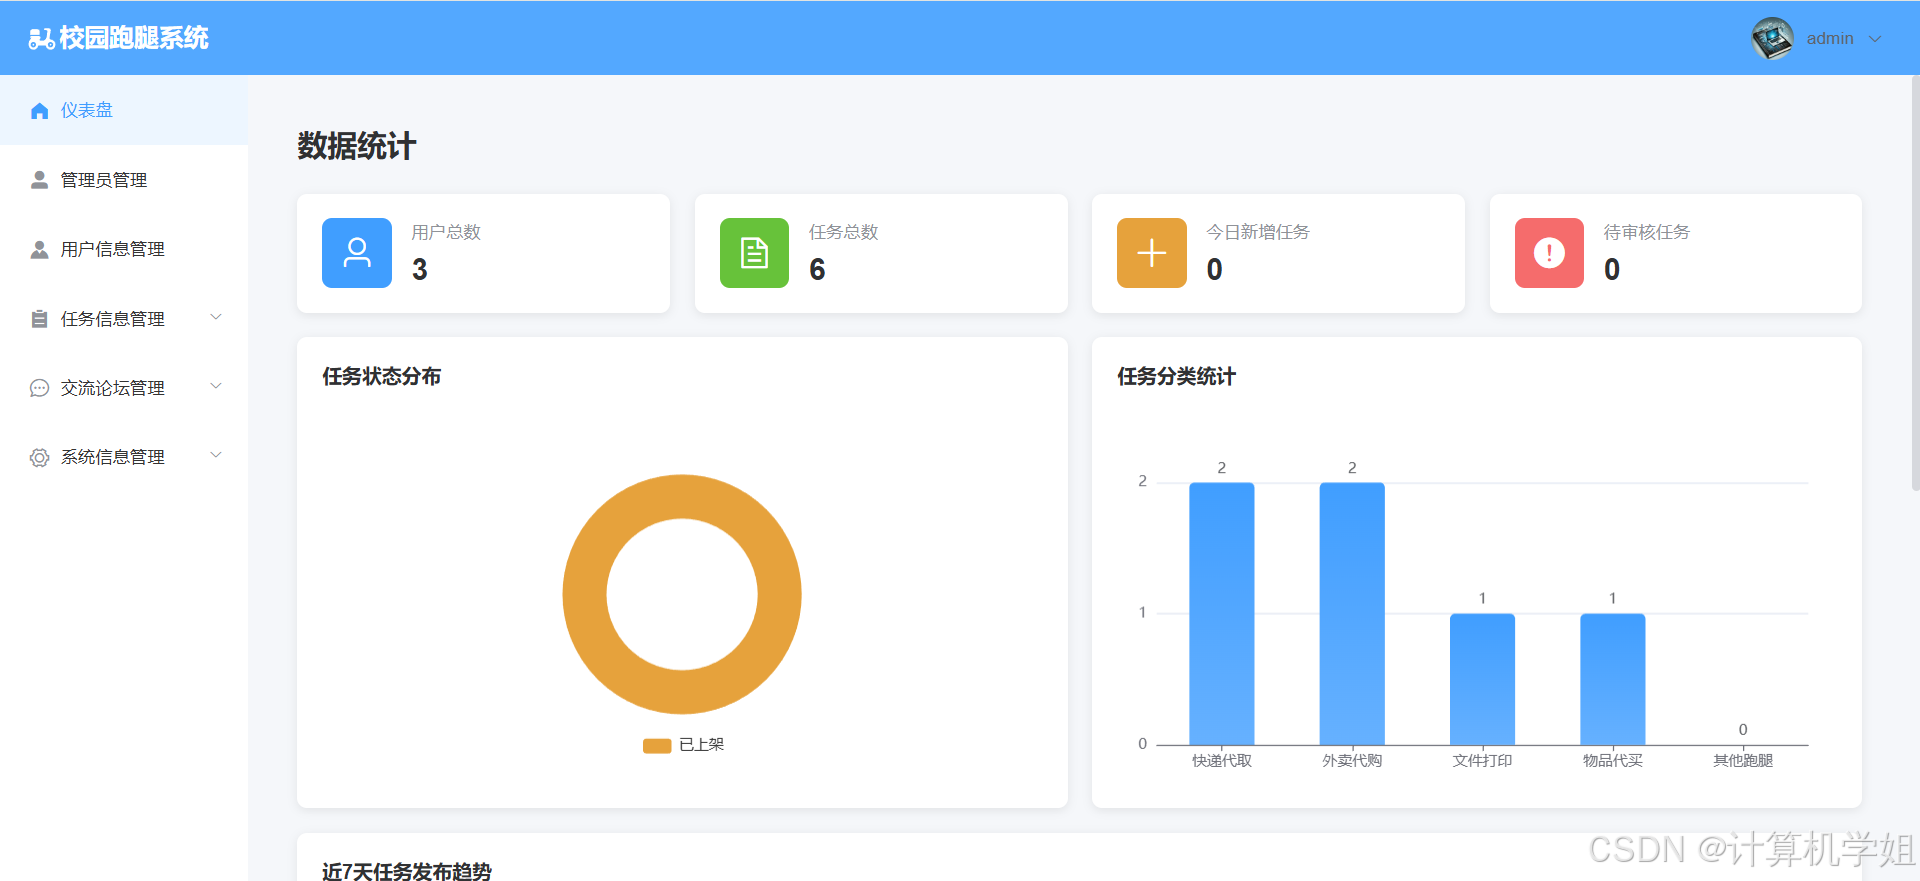Click the 外卖代购 axis label
The image size is (1920, 881).
(x=1352, y=761)
